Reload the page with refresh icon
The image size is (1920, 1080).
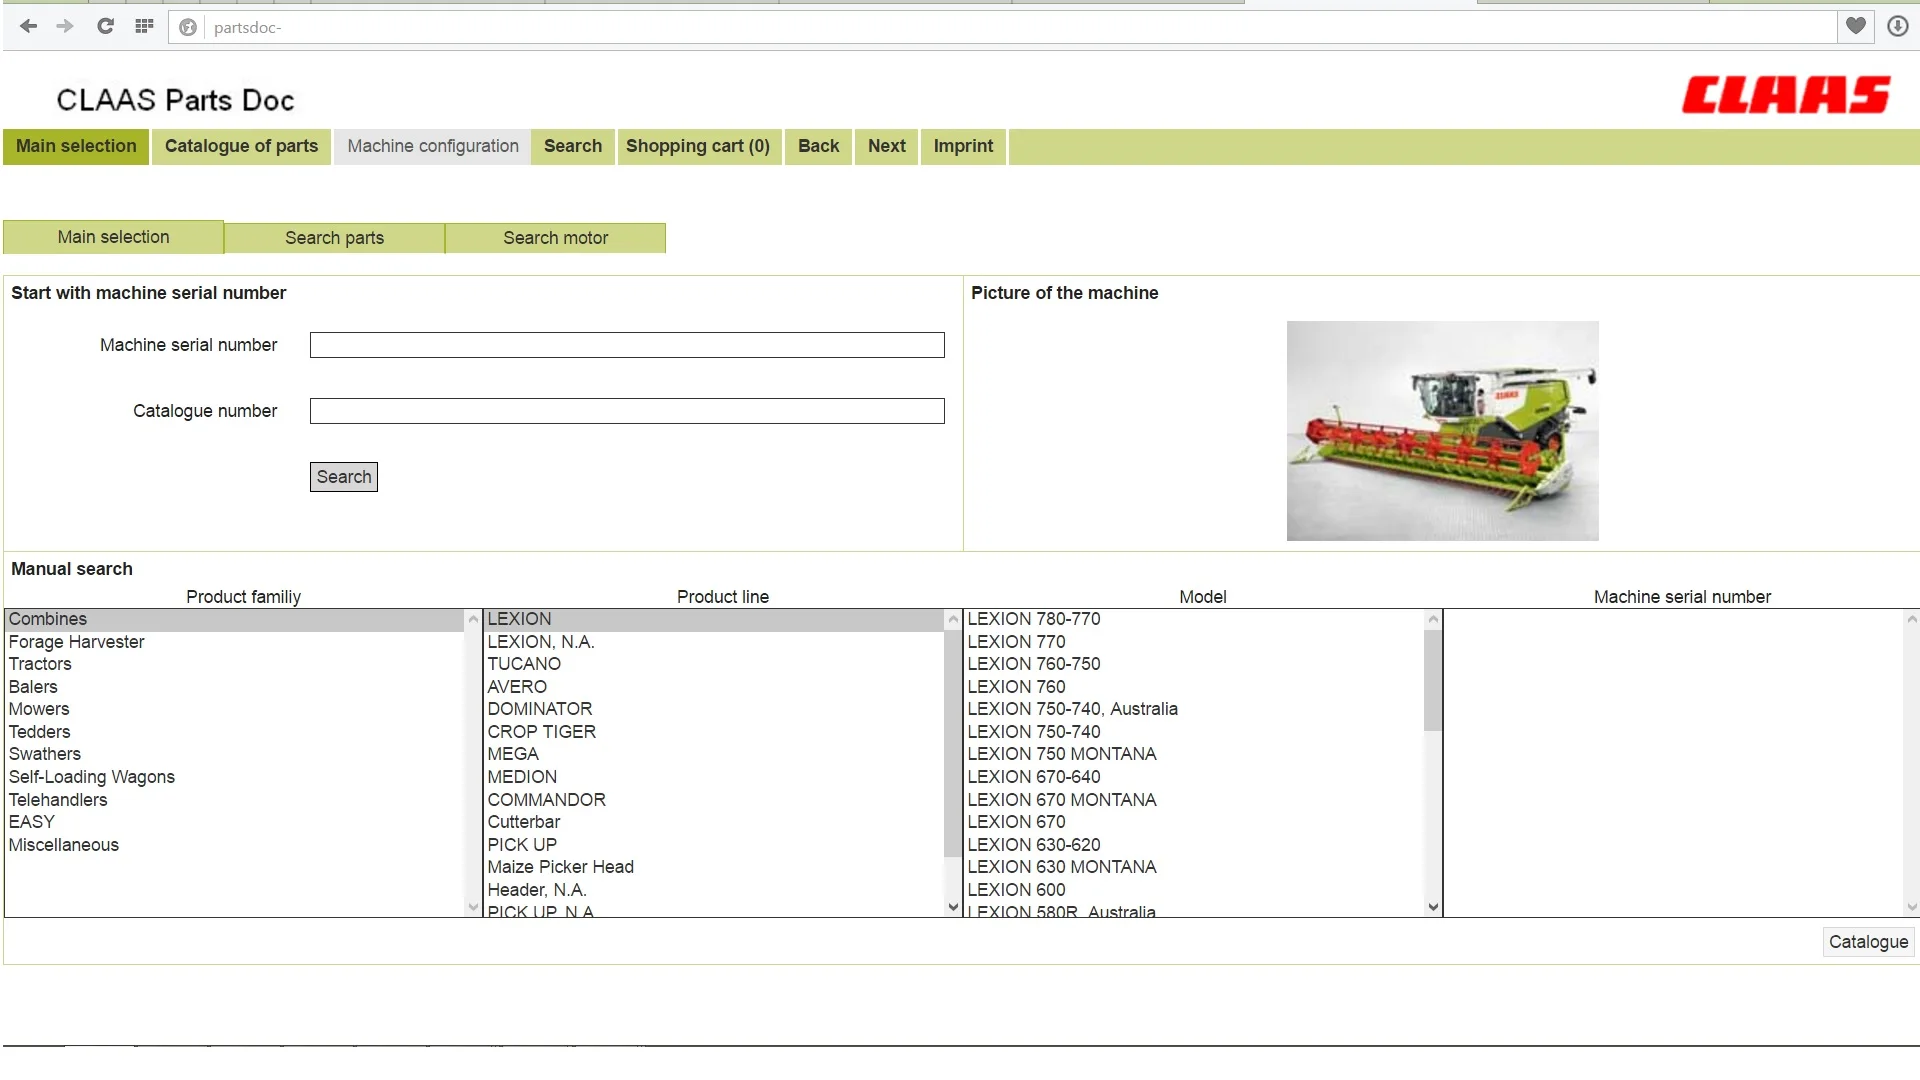click(105, 27)
